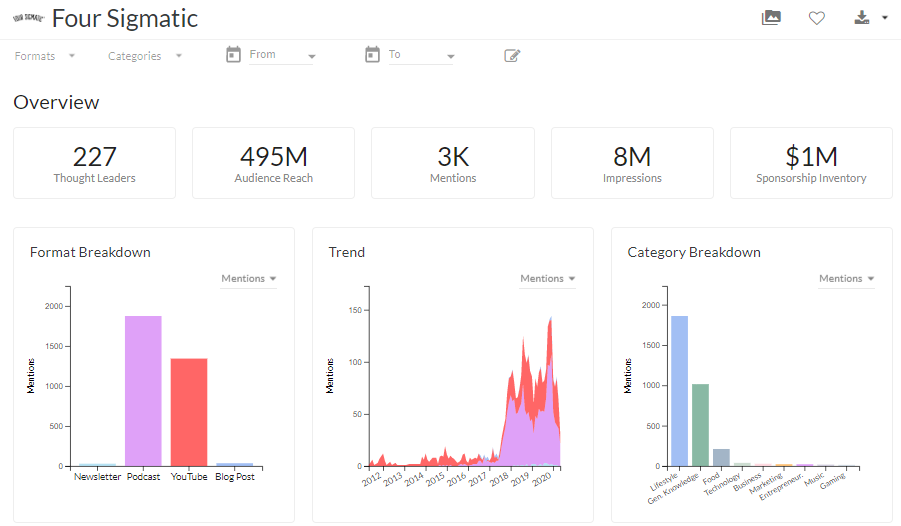Select the 8M Impressions card
This screenshot has height=526, width=901.
click(632, 163)
